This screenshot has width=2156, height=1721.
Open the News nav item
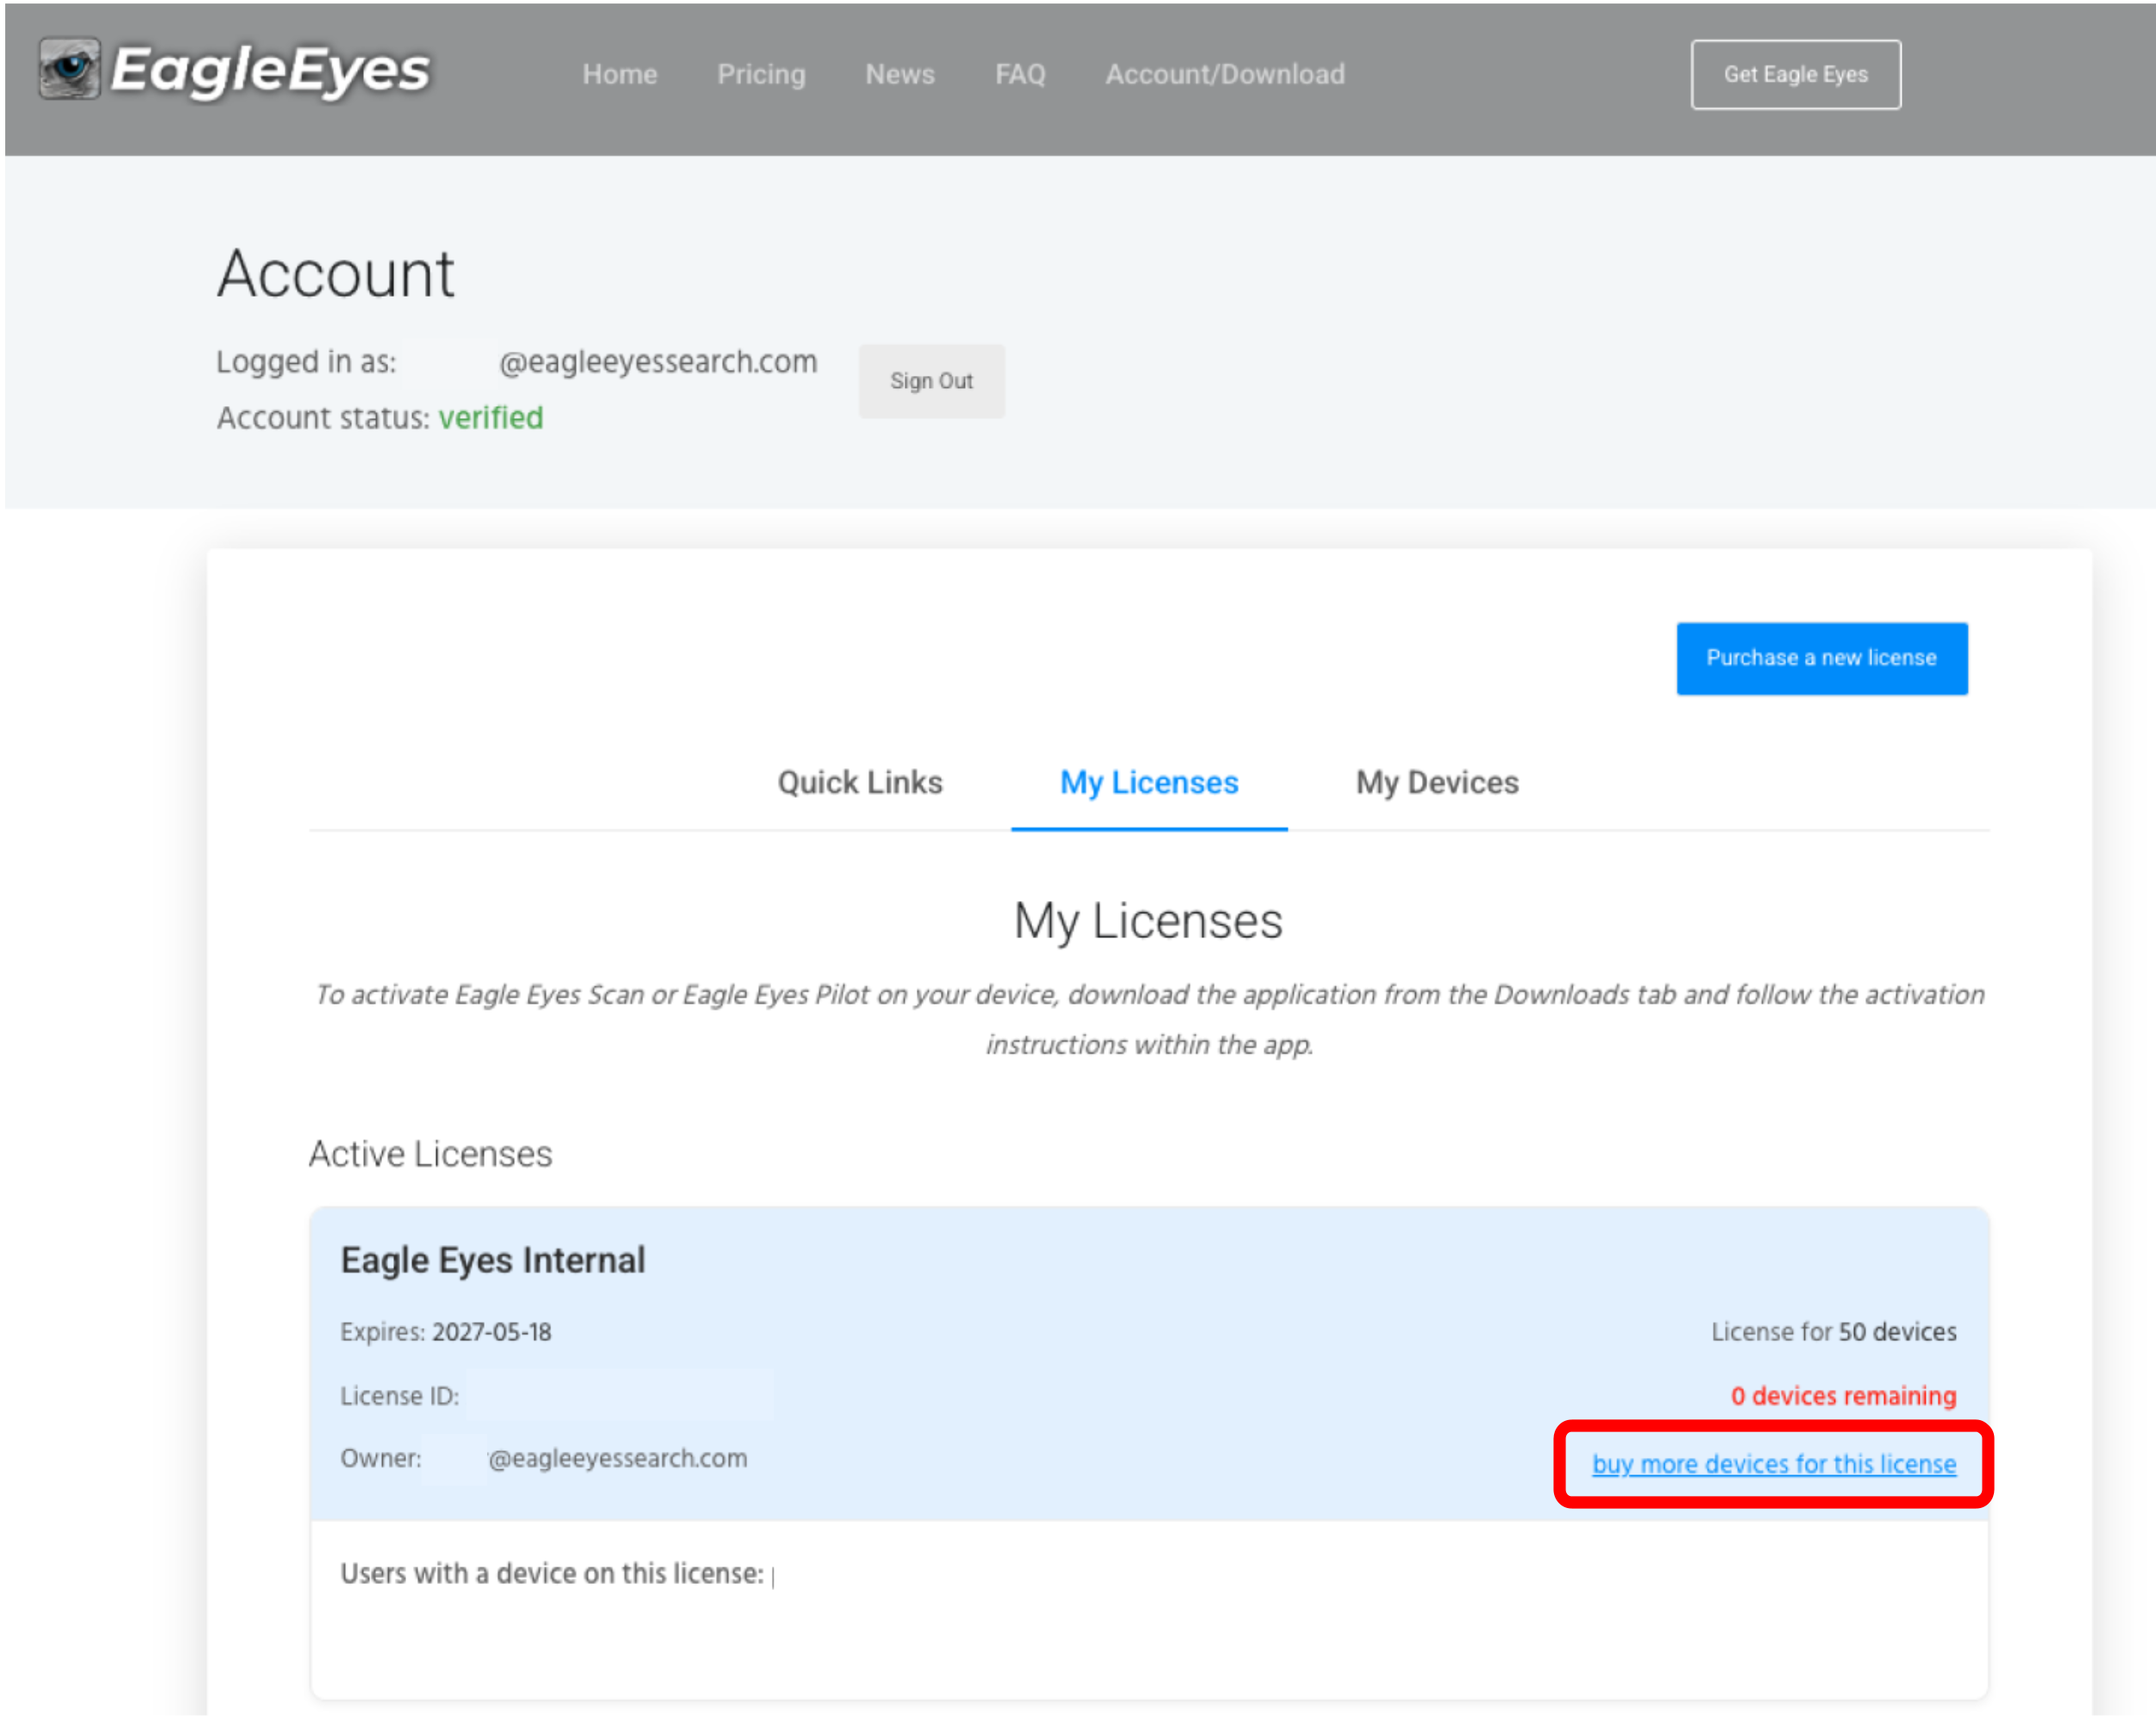[899, 74]
